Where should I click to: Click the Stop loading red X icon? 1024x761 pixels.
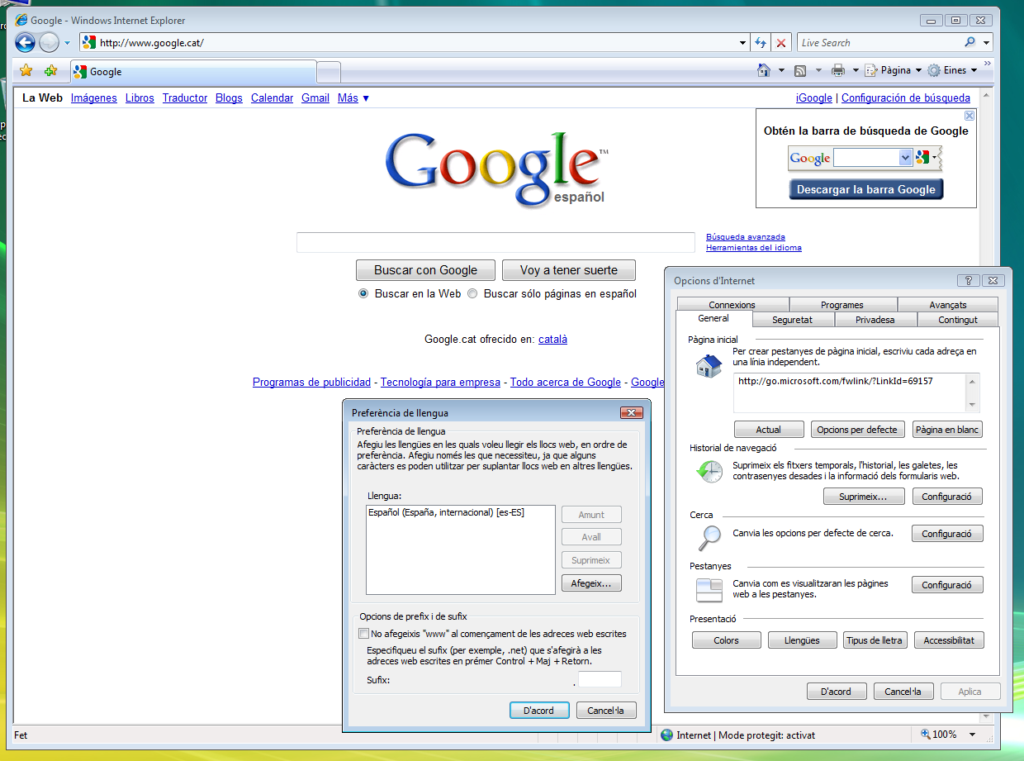(x=781, y=43)
